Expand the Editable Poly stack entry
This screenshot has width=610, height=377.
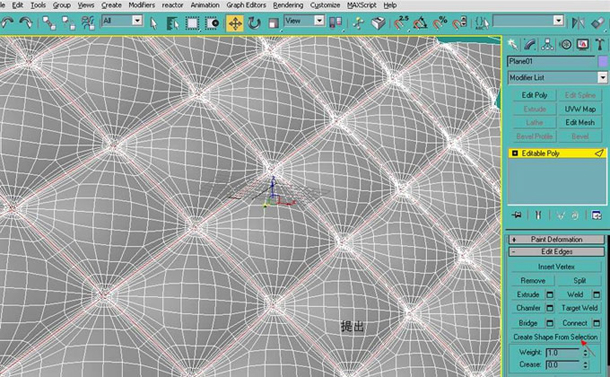(515, 153)
